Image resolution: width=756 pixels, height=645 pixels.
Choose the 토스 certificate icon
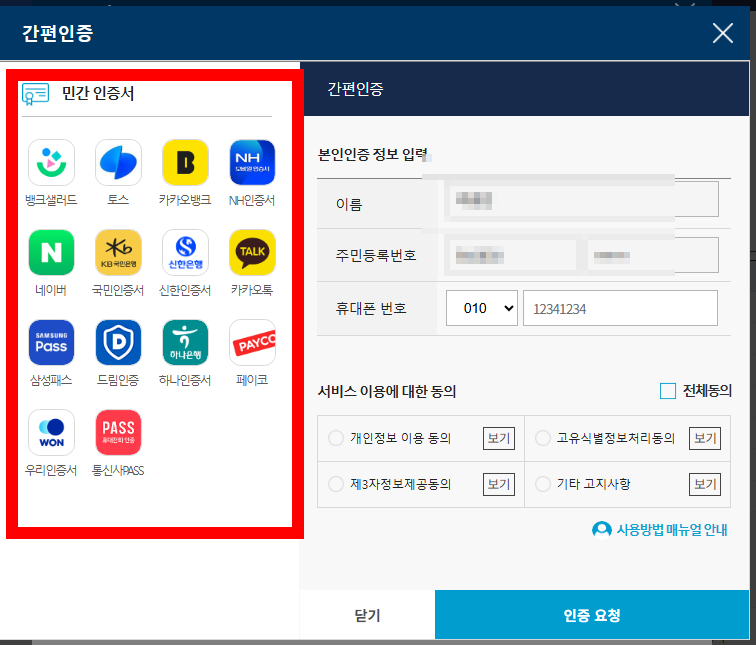(118, 162)
